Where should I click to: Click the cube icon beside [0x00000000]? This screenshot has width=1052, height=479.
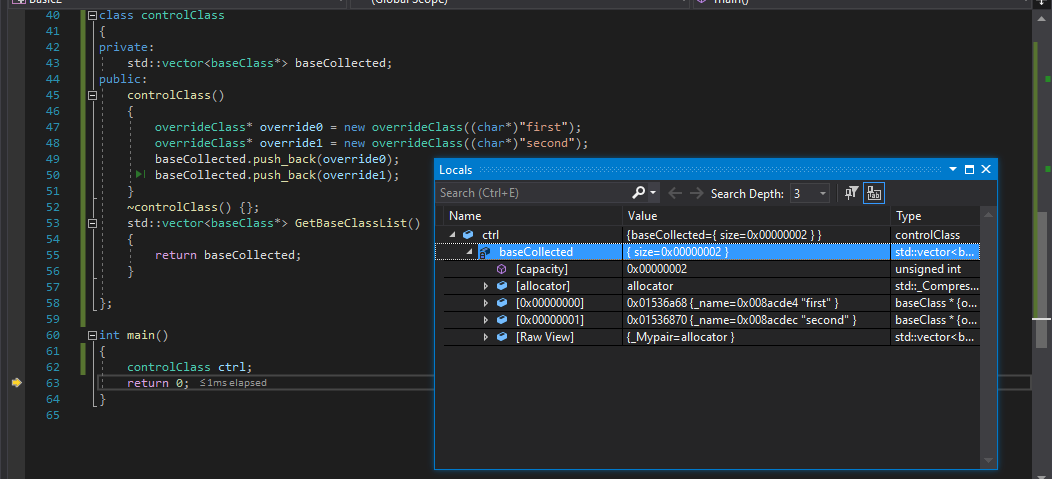(501, 303)
